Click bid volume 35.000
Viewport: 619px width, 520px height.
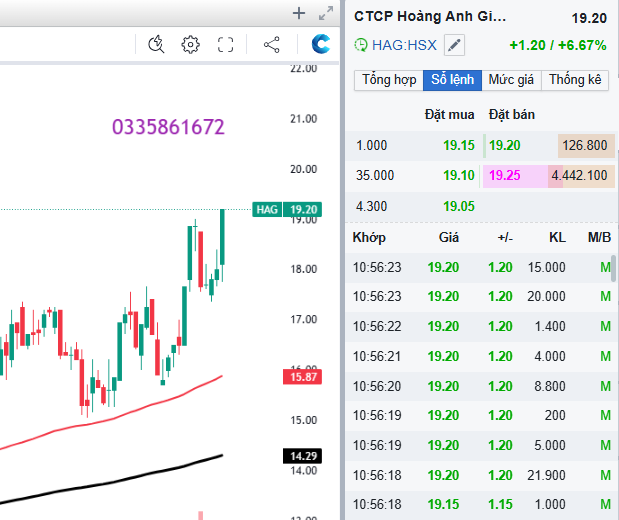375,175
